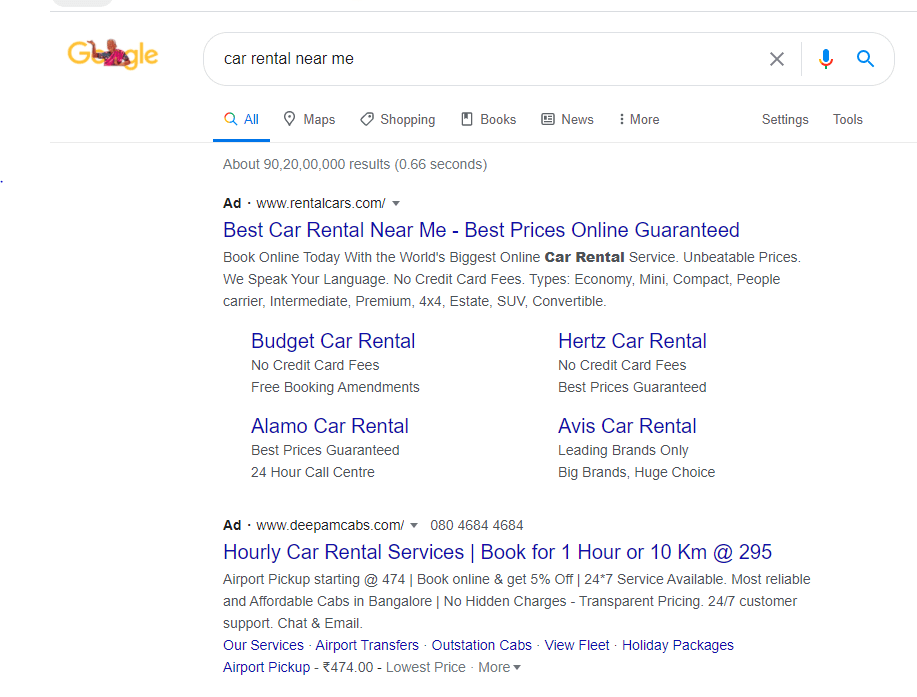The width and height of the screenshot is (917, 697).
Task: Open the deepamcabs.com ad options arrow
Action: pyautogui.click(x=413, y=525)
